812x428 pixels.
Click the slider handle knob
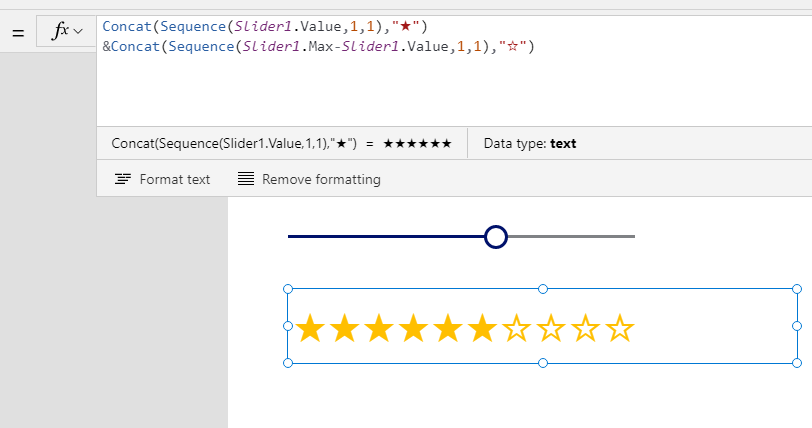point(496,237)
